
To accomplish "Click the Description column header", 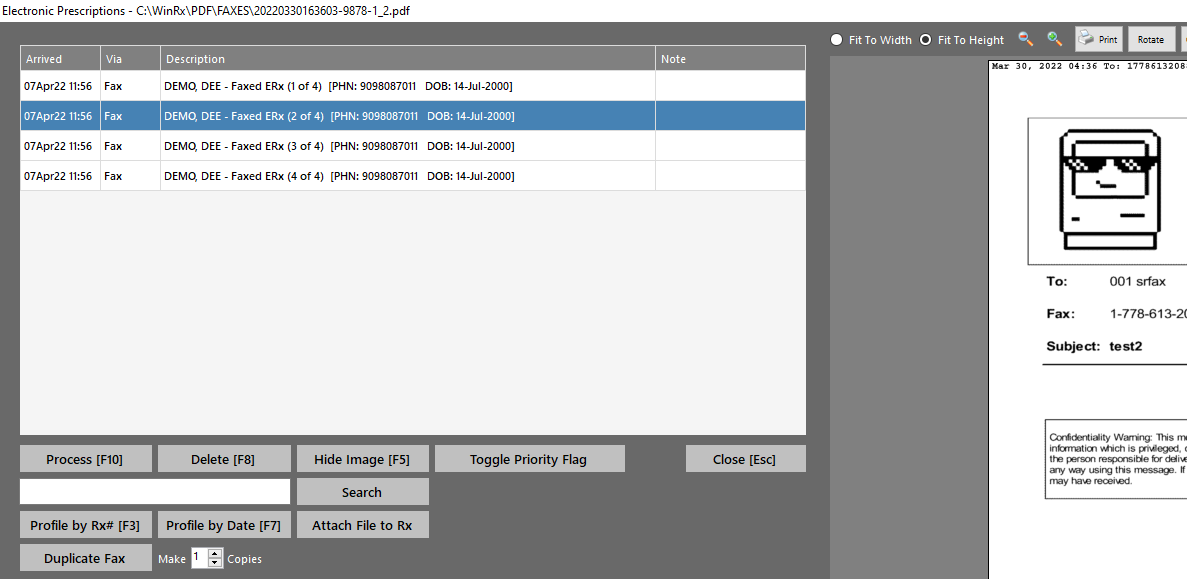I will tap(407, 59).
